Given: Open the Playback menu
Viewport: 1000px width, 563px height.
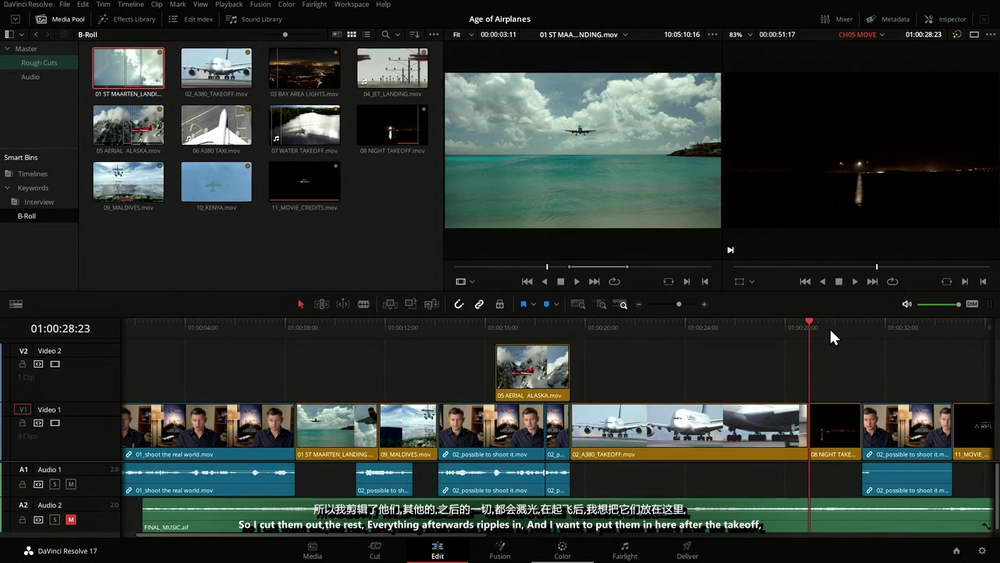Looking at the screenshot, I should click(x=228, y=4).
